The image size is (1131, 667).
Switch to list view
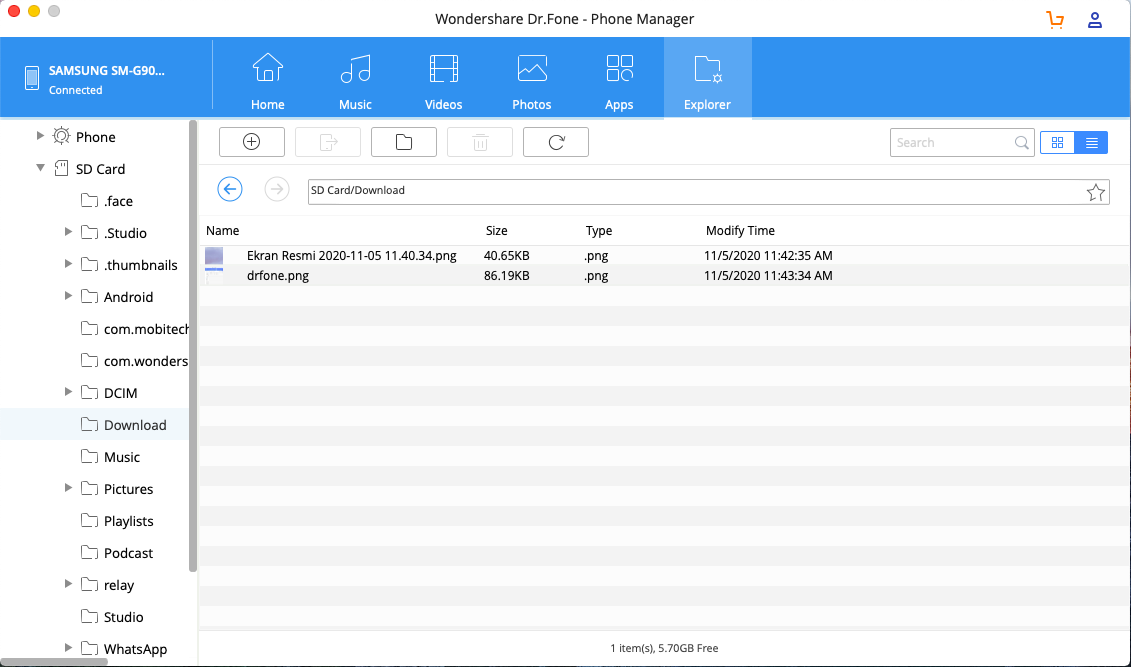(1091, 143)
